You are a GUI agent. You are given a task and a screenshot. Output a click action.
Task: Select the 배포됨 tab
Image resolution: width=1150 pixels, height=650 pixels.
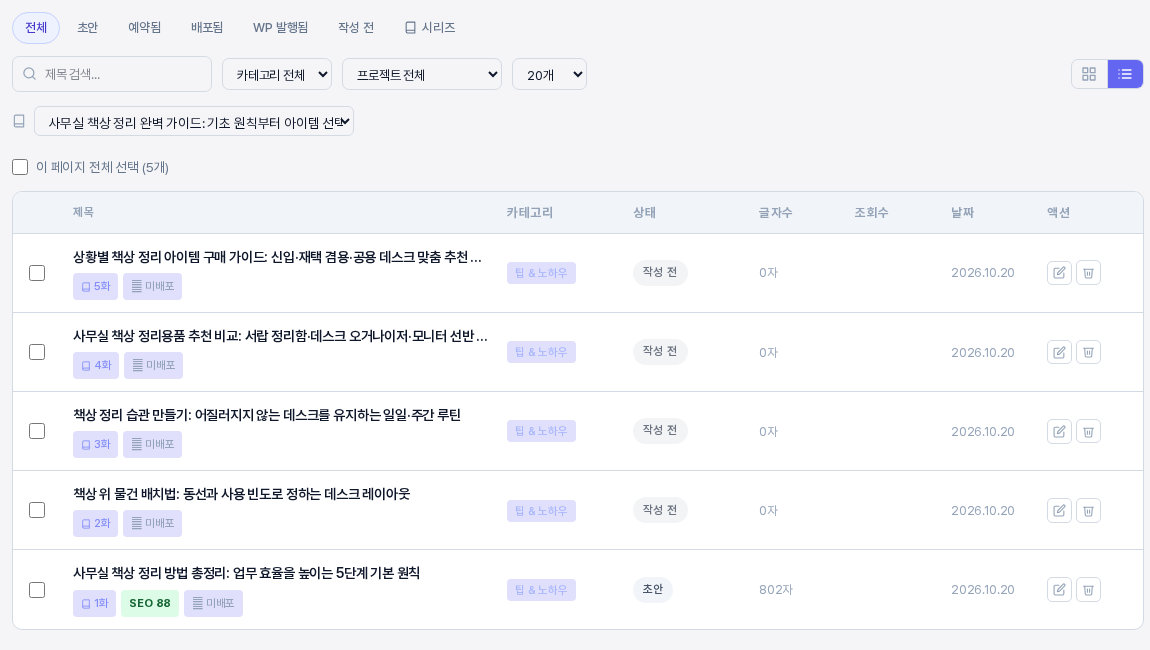tap(207, 28)
